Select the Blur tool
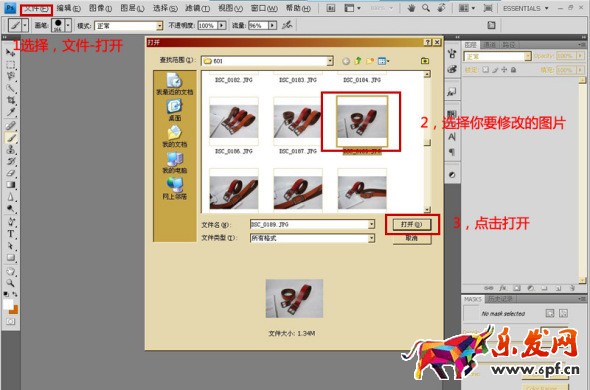The width and height of the screenshot is (590, 390). pos(10,197)
